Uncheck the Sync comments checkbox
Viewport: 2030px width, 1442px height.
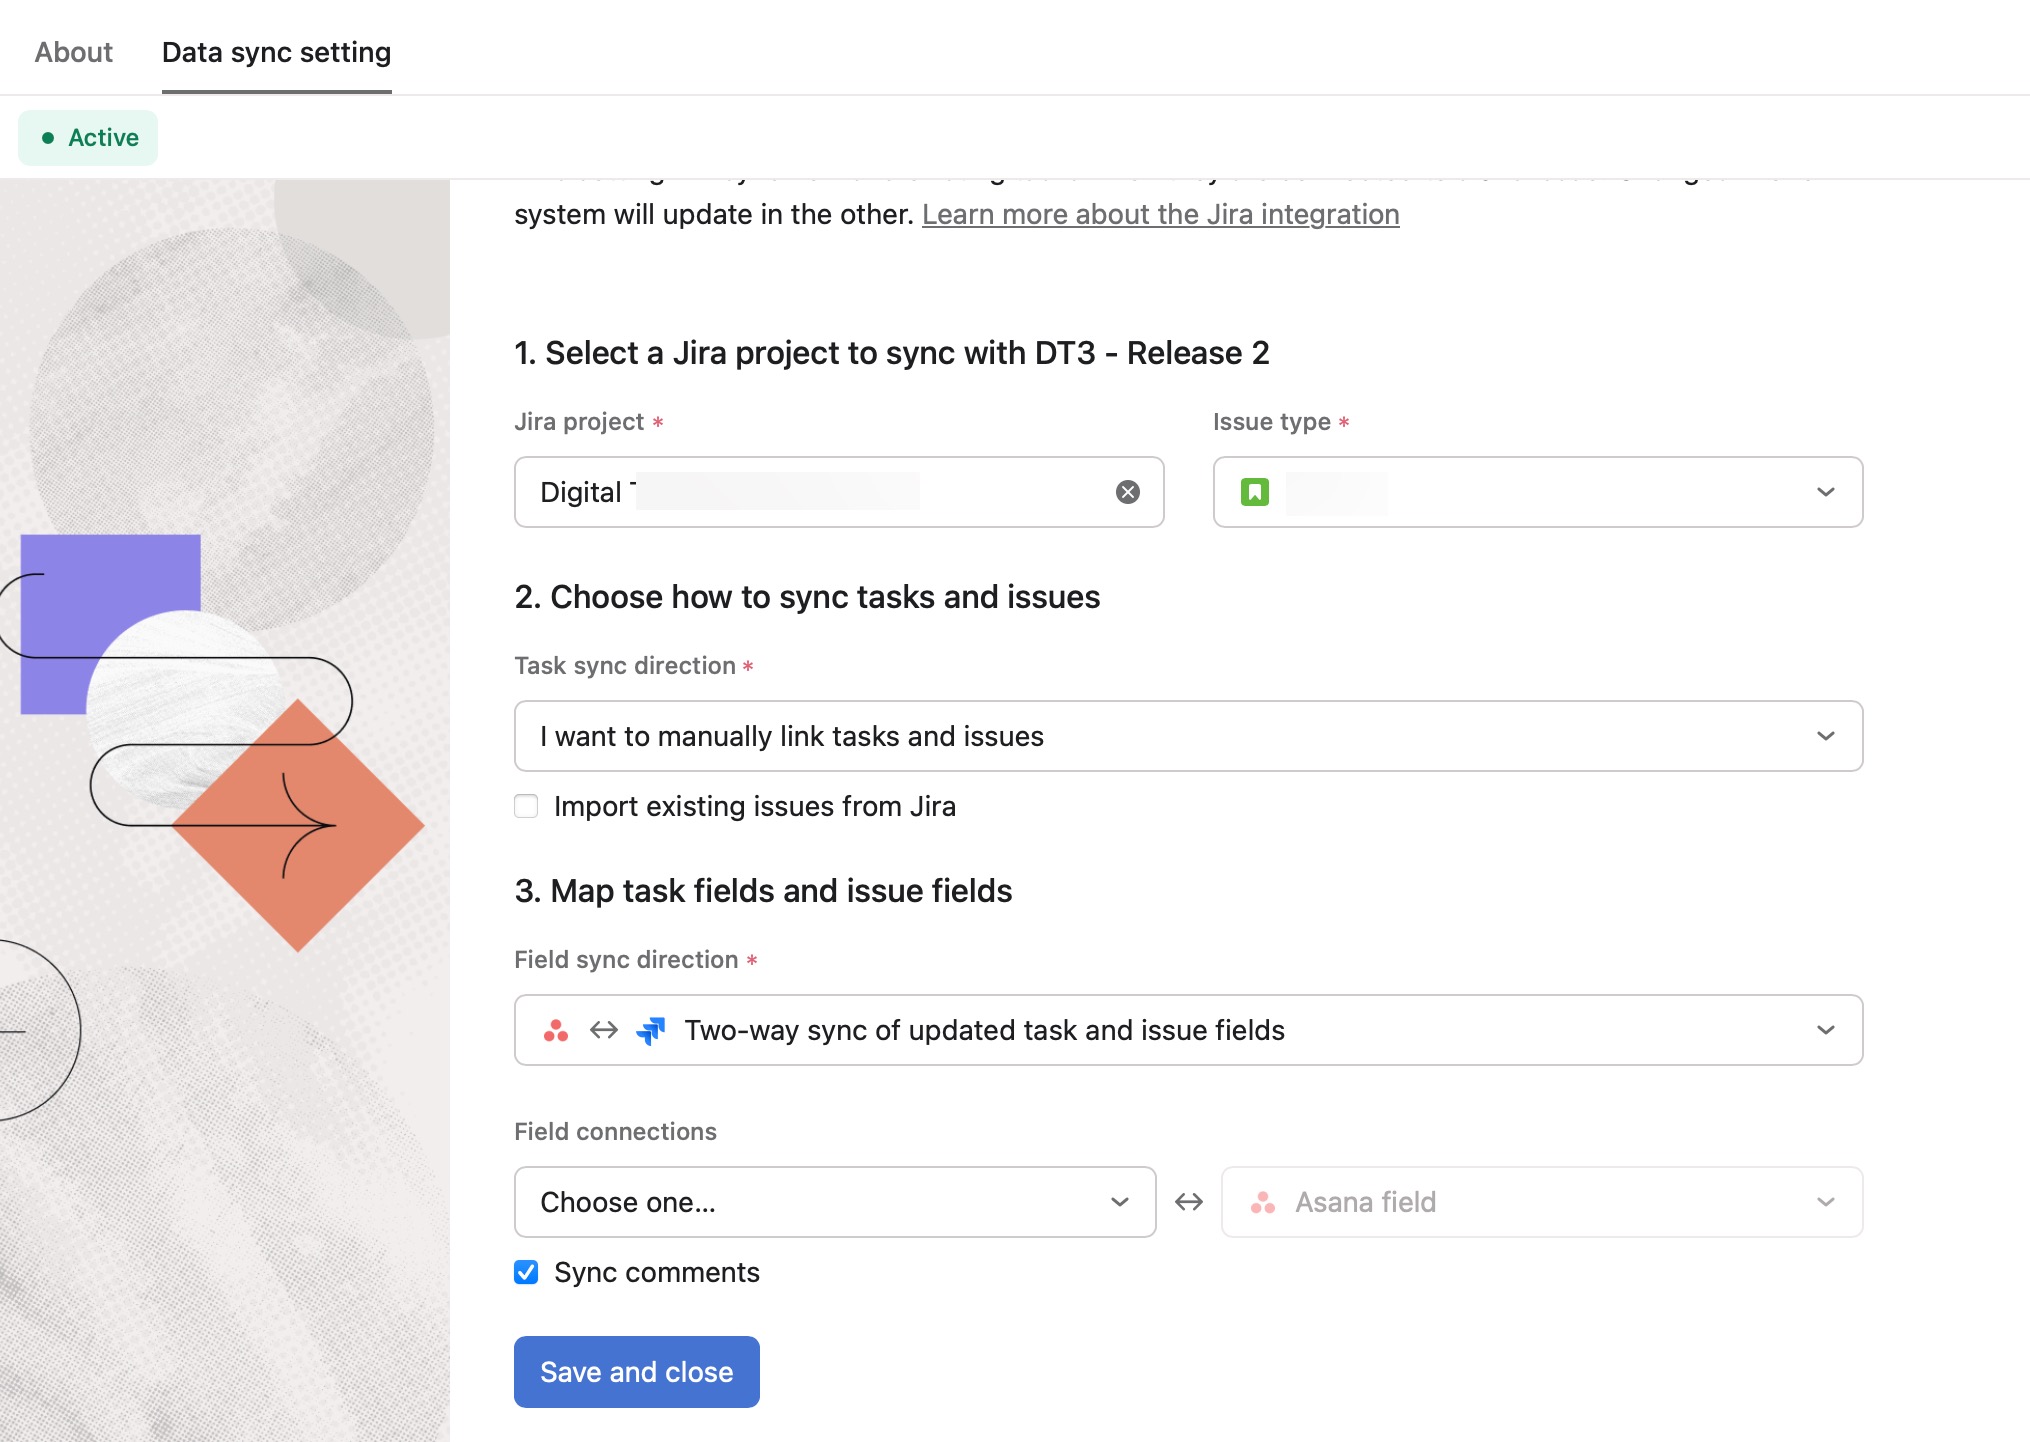(x=526, y=1272)
